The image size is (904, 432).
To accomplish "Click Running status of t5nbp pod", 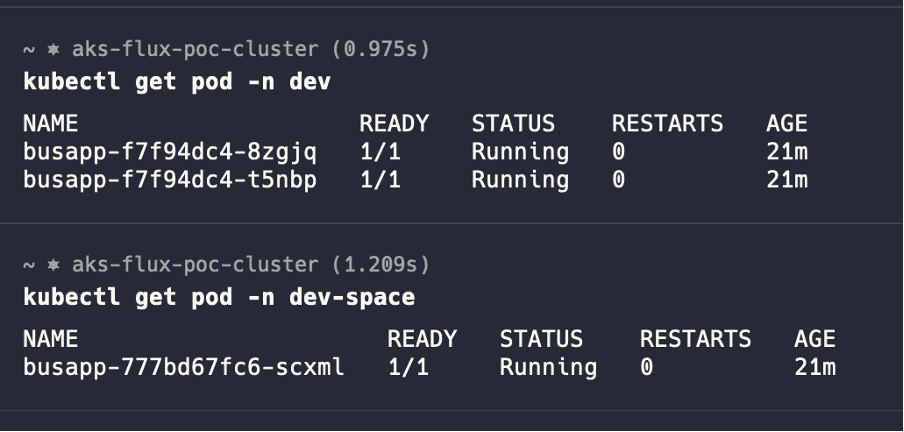I will tap(520, 180).
